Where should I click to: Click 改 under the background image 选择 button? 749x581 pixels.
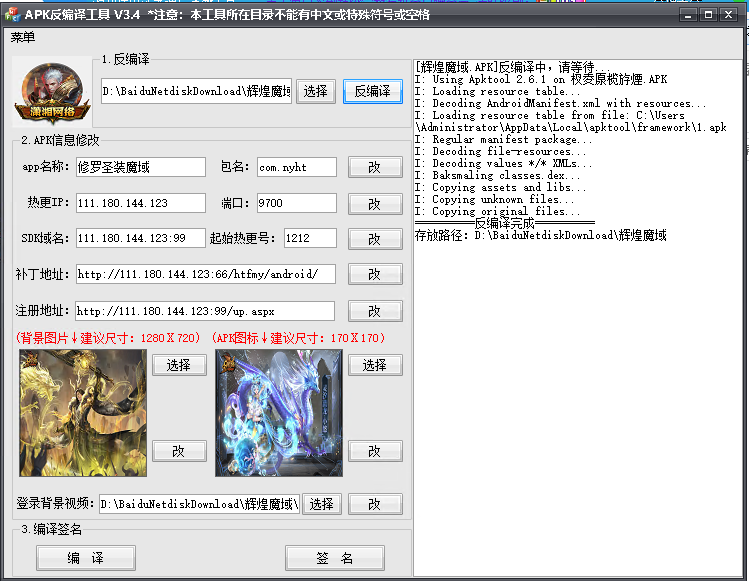tap(178, 451)
